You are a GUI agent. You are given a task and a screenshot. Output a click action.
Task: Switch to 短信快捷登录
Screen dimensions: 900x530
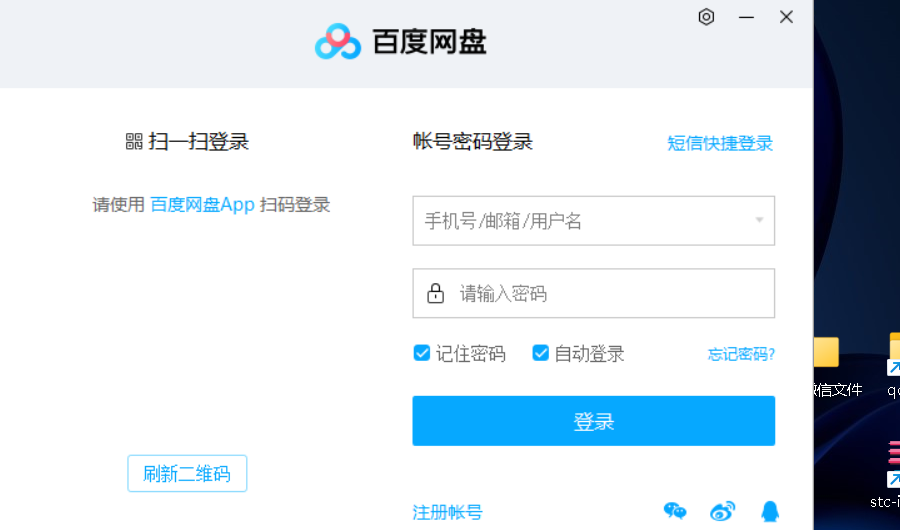720,143
